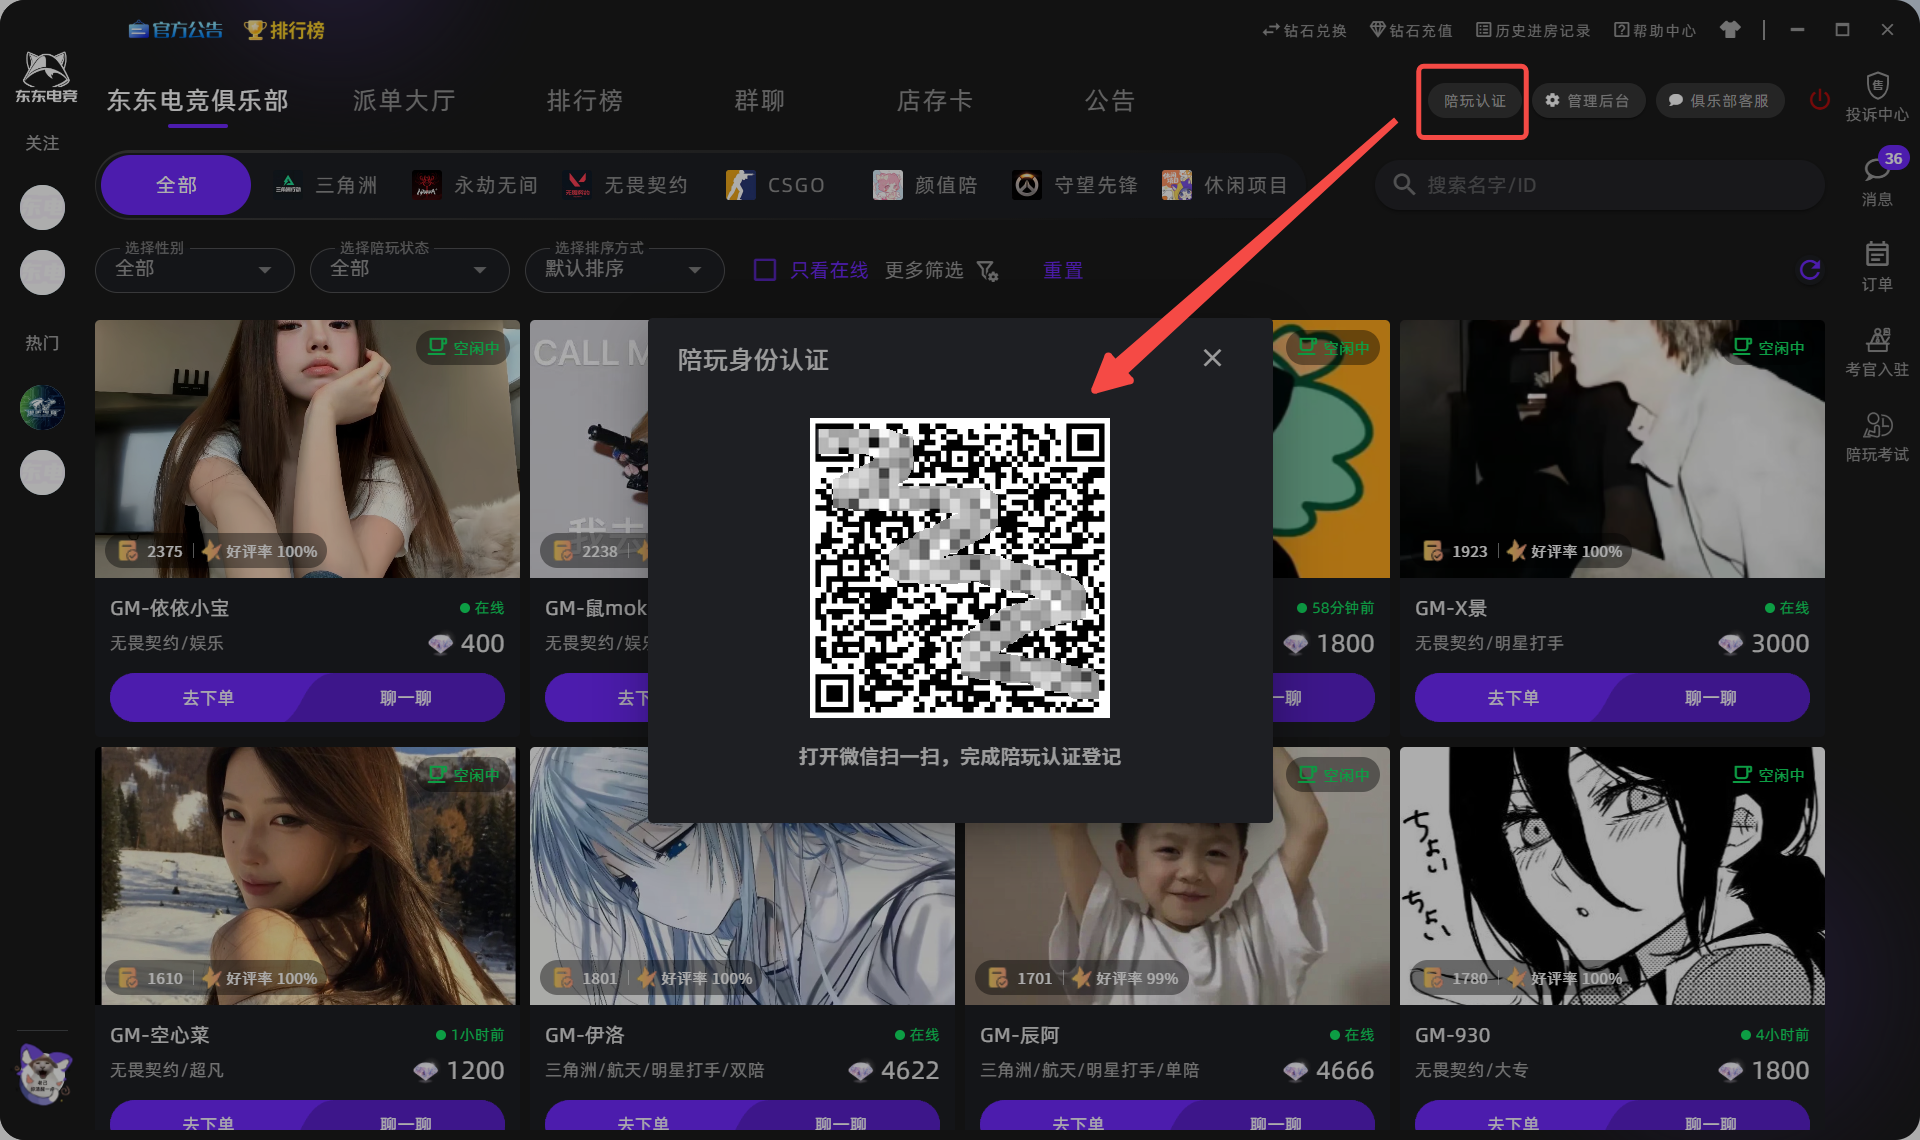Click the user avatar at sidebar bottom
The image size is (1920, 1140).
(x=43, y=1073)
